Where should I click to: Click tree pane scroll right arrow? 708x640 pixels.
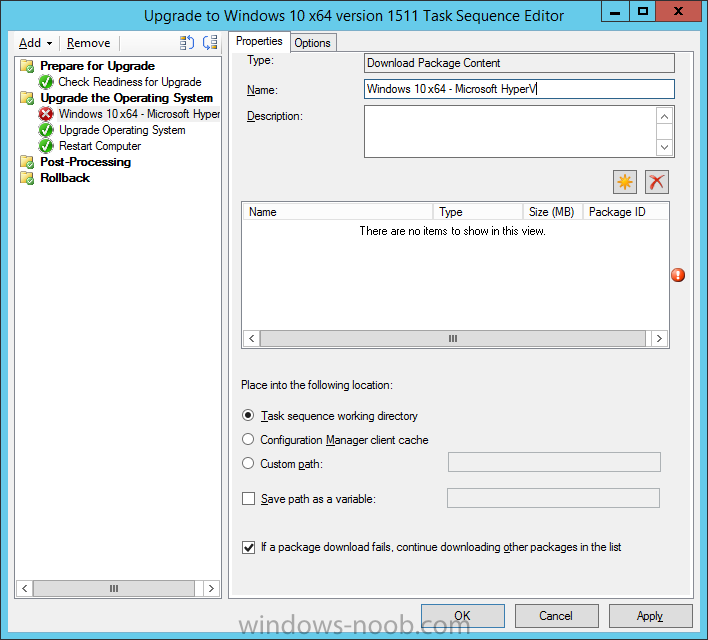(x=211, y=588)
